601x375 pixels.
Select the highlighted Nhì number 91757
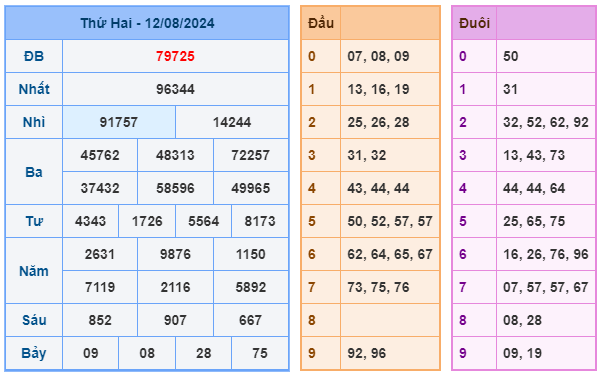tap(119, 122)
